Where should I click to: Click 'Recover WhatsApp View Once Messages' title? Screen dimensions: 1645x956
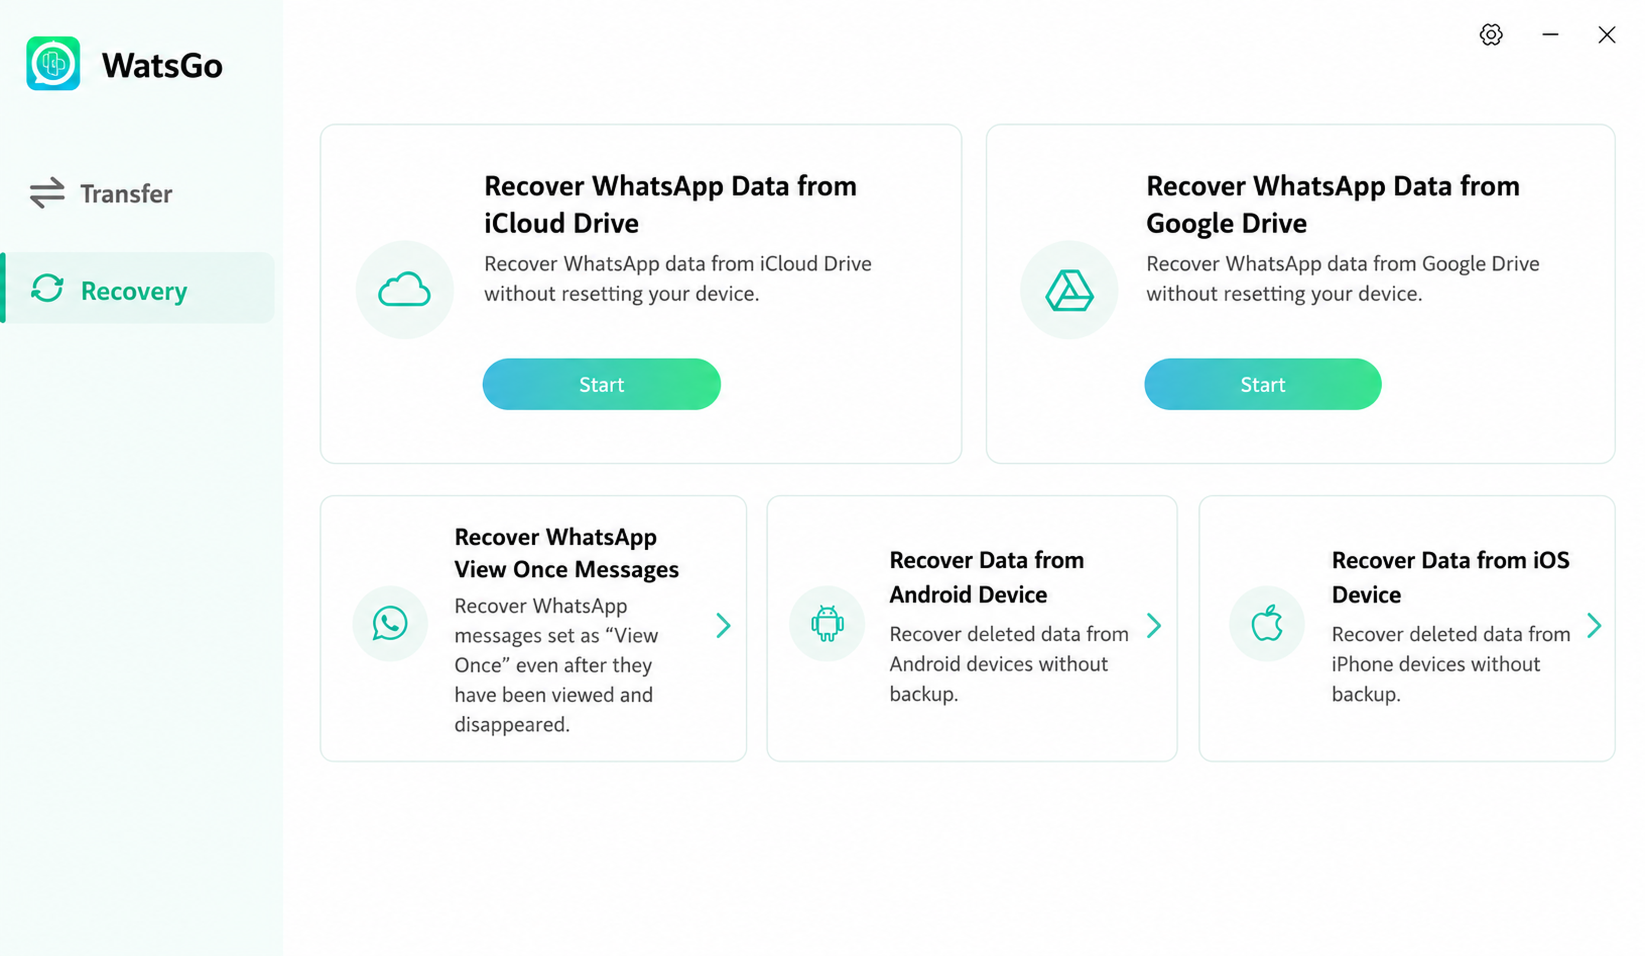point(567,553)
